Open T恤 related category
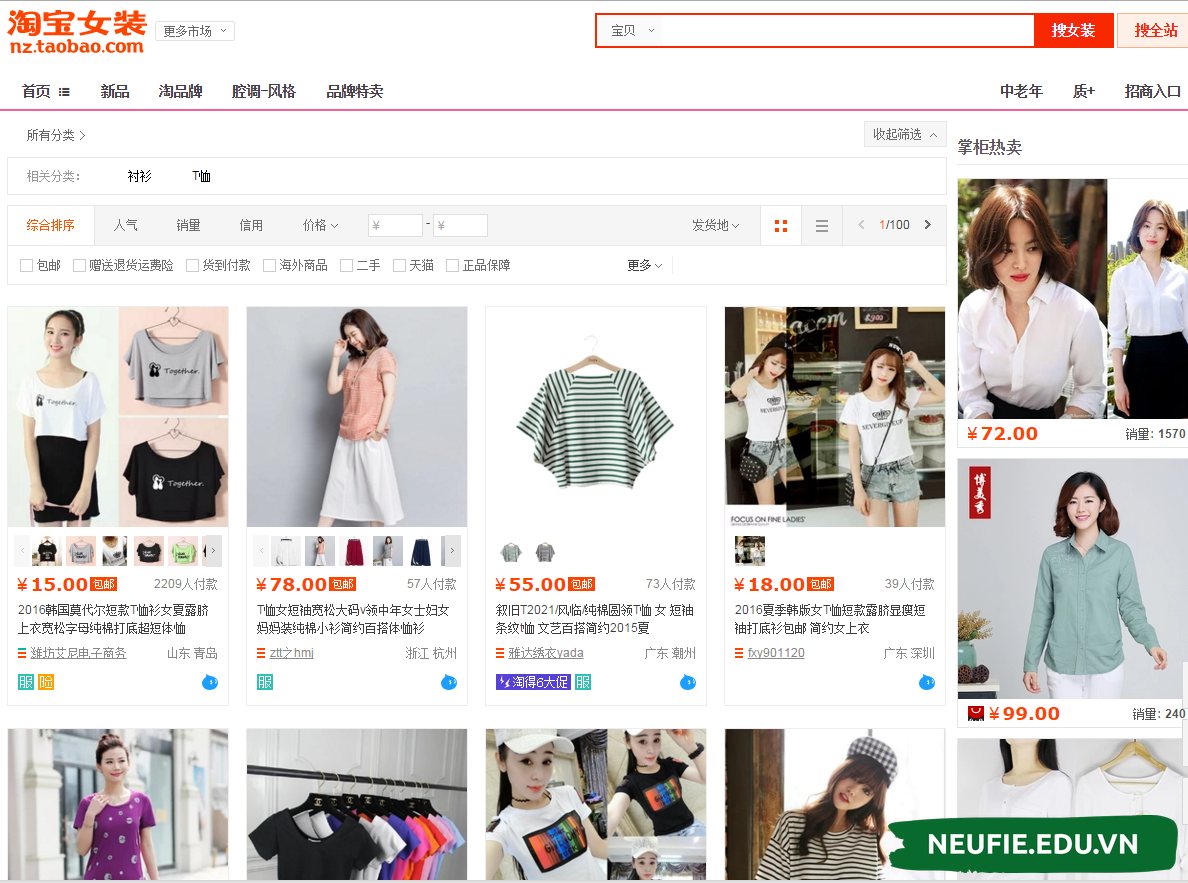This screenshot has height=883, width=1188. pyautogui.click(x=202, y=177)
